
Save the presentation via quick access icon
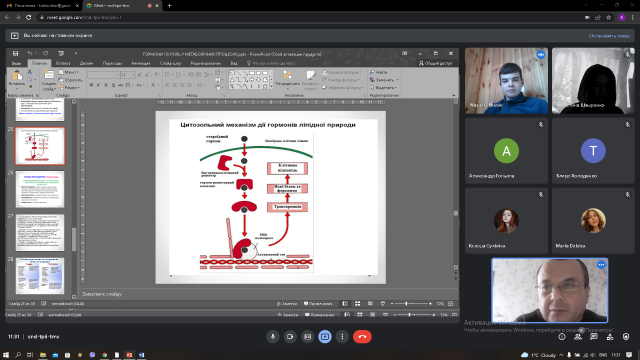(16, 53)
